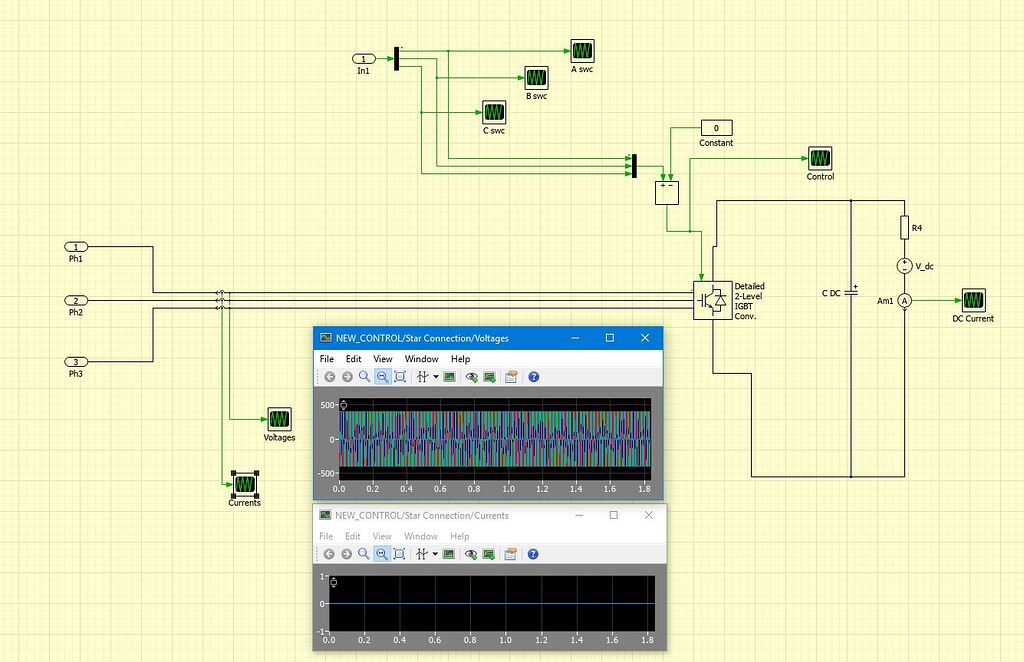This screenshot has height=662, width=1024.
Task: Open the cursor options dropdown in the Currents window
Action: [435, 553]
